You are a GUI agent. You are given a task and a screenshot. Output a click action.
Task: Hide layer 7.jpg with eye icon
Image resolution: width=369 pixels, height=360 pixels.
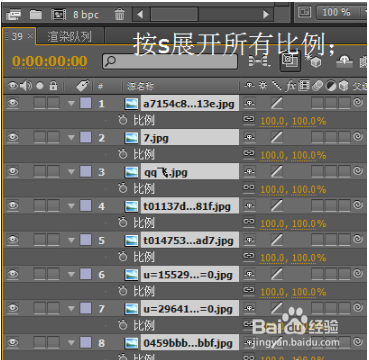(13, 137)
